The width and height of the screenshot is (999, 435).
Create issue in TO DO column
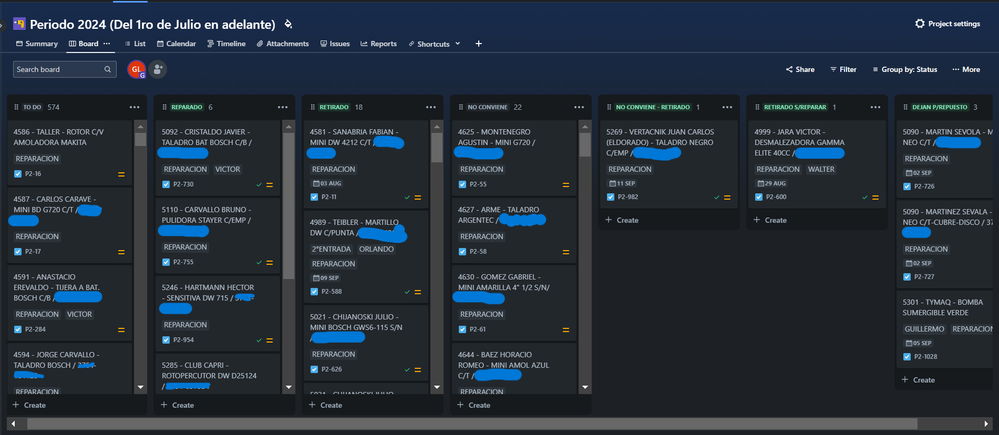[29, 405]
